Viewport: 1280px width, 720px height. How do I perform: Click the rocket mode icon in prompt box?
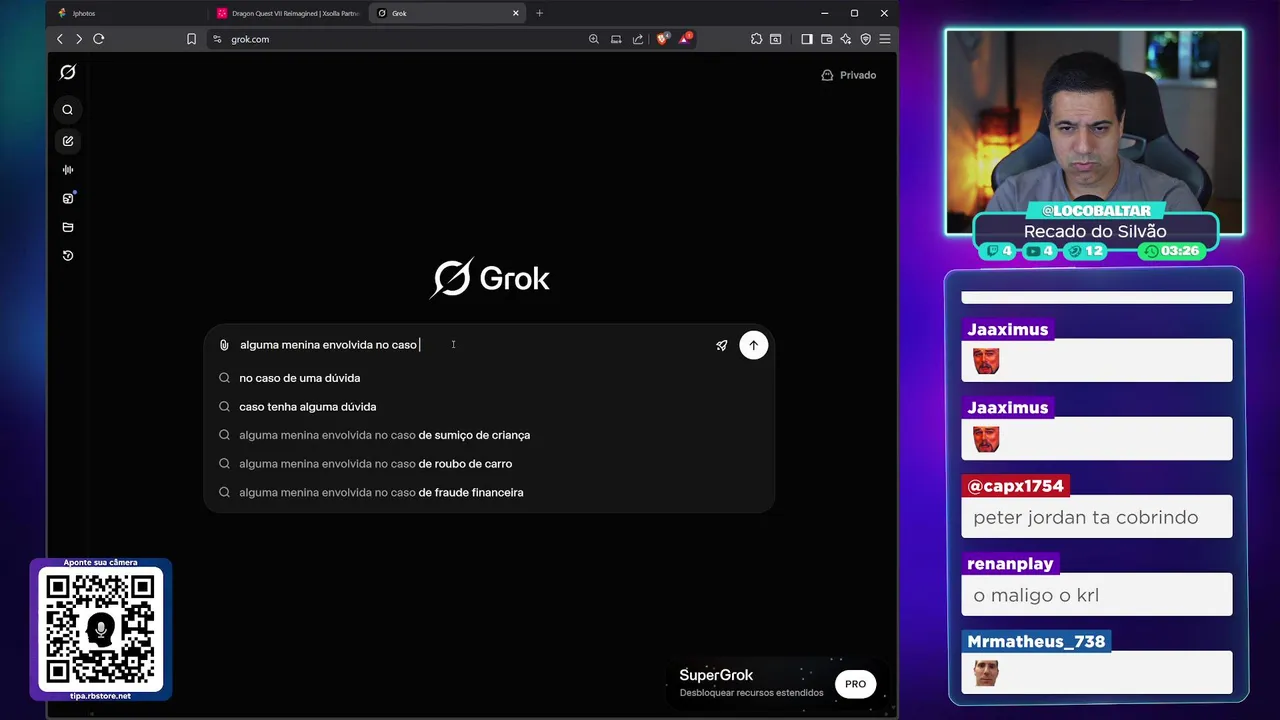pyautogui.click(x=721, y=345)
